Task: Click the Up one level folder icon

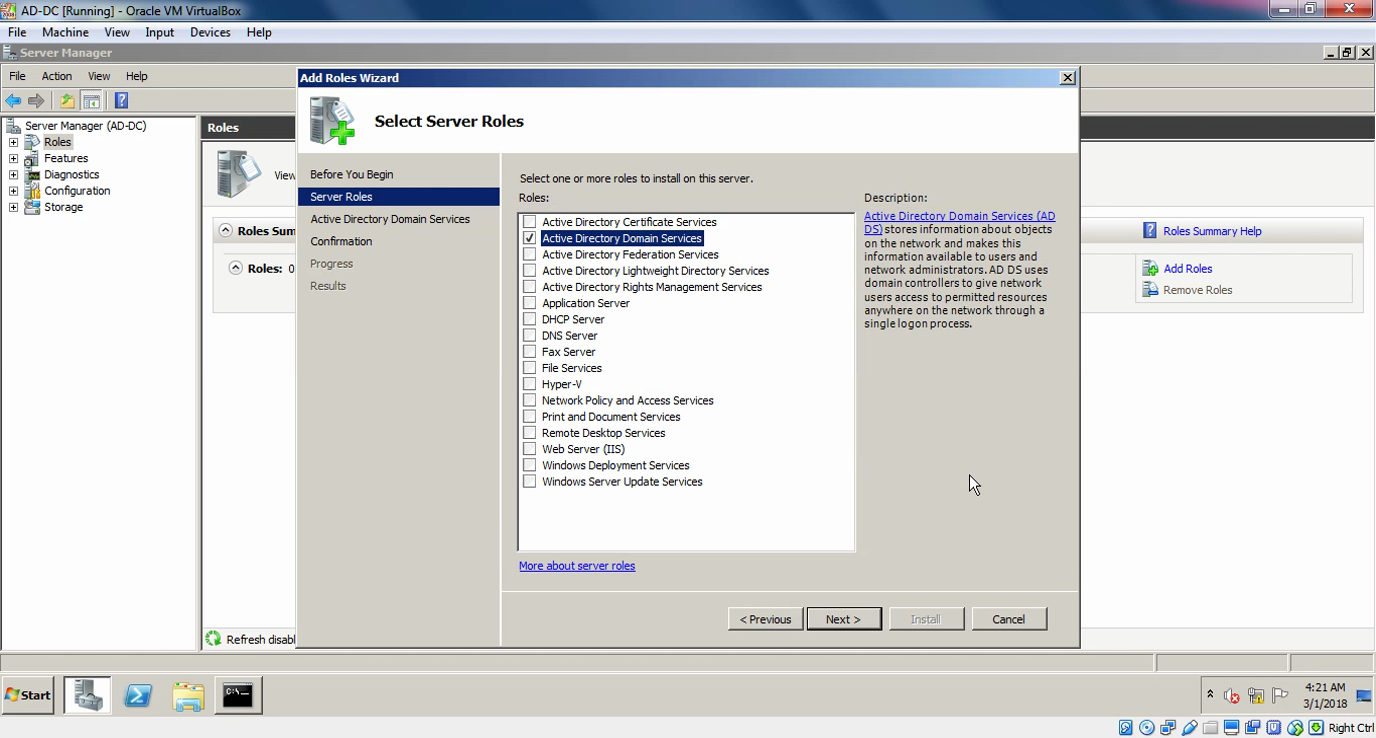Action: pyautogui.click(x=66, y=101)
